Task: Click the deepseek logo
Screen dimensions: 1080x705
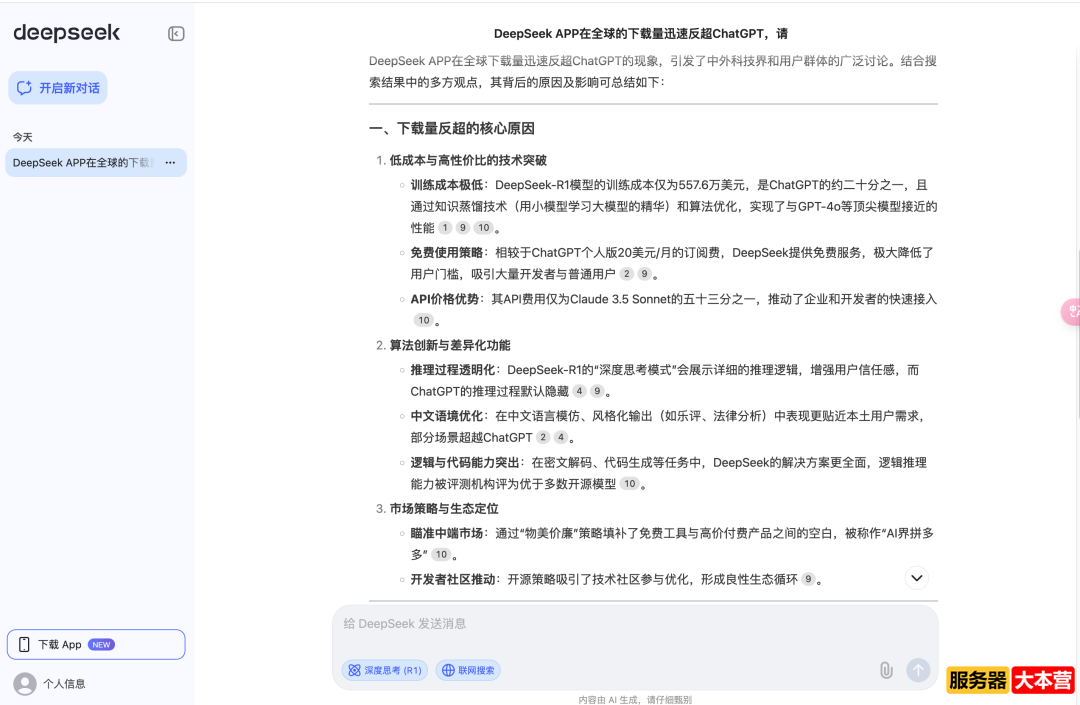Action: pos(67,32)
